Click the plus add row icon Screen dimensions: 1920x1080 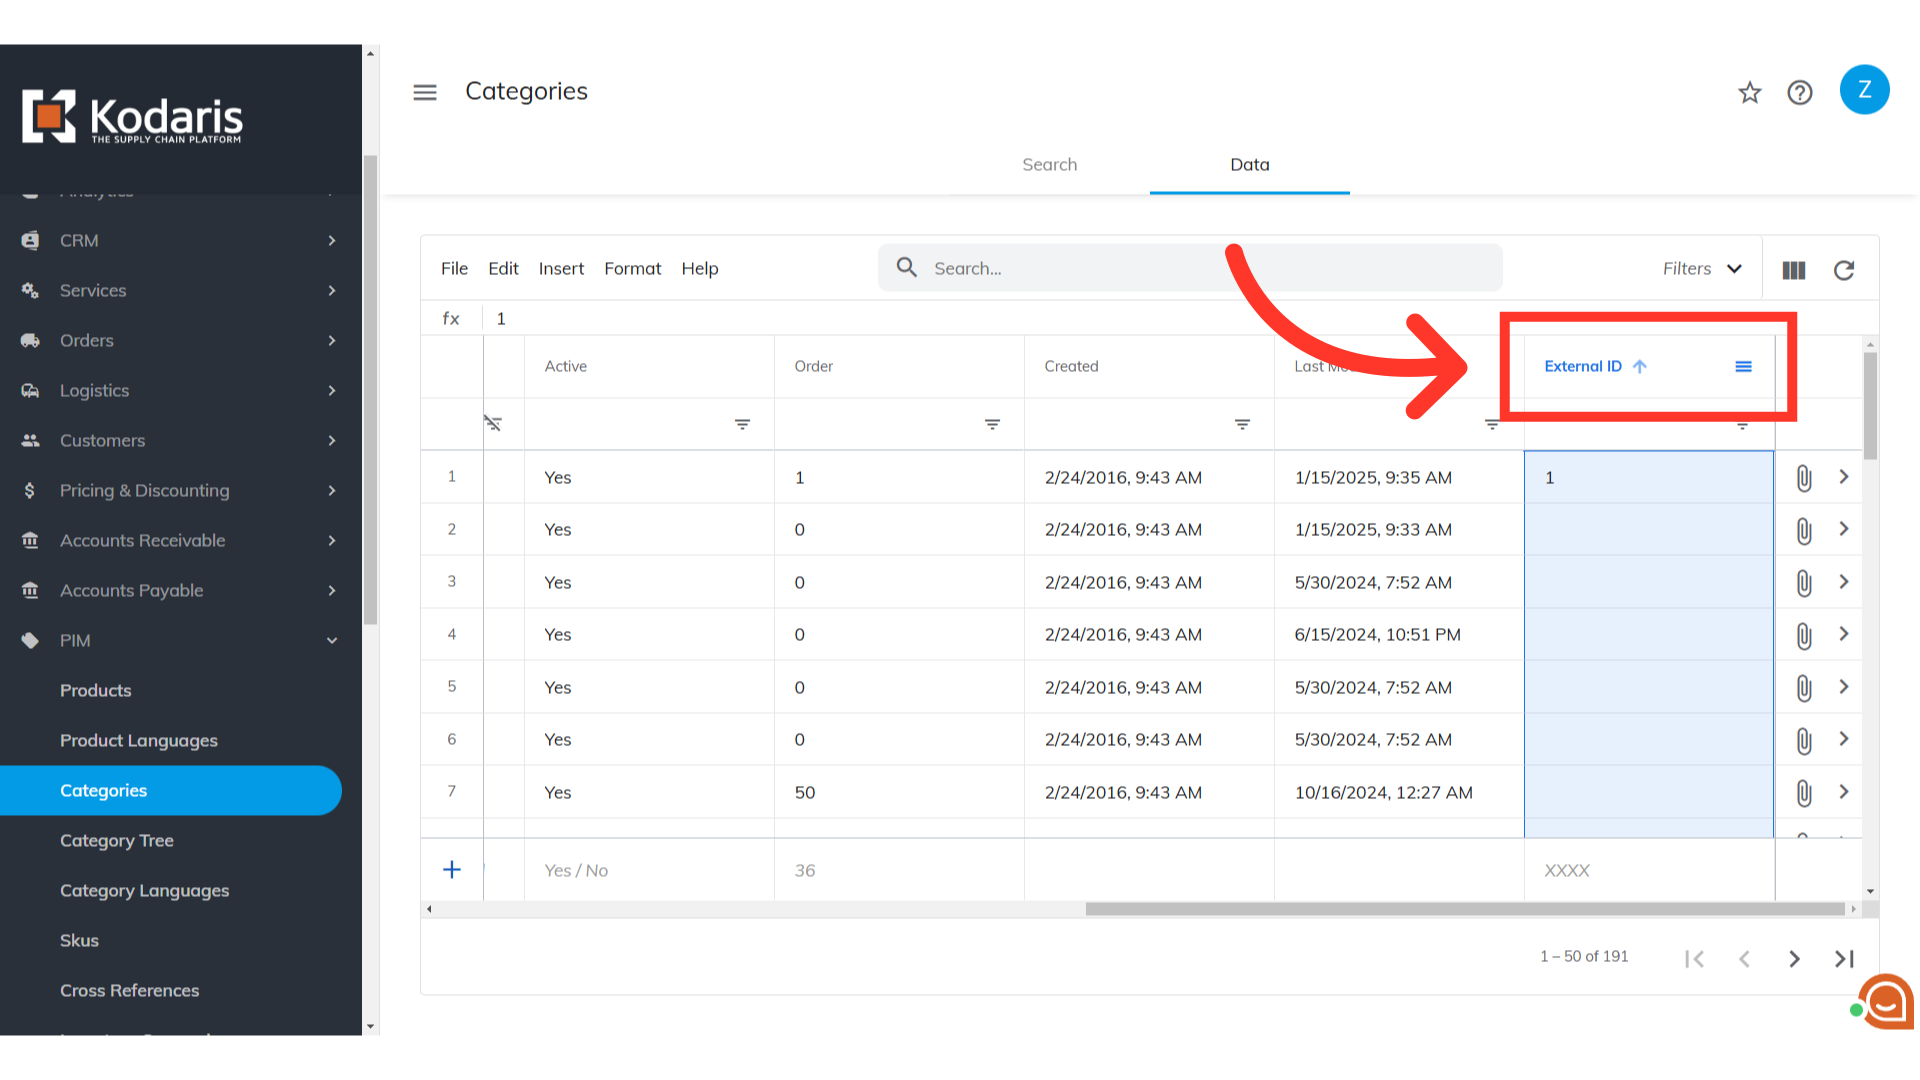pos(452,870)
